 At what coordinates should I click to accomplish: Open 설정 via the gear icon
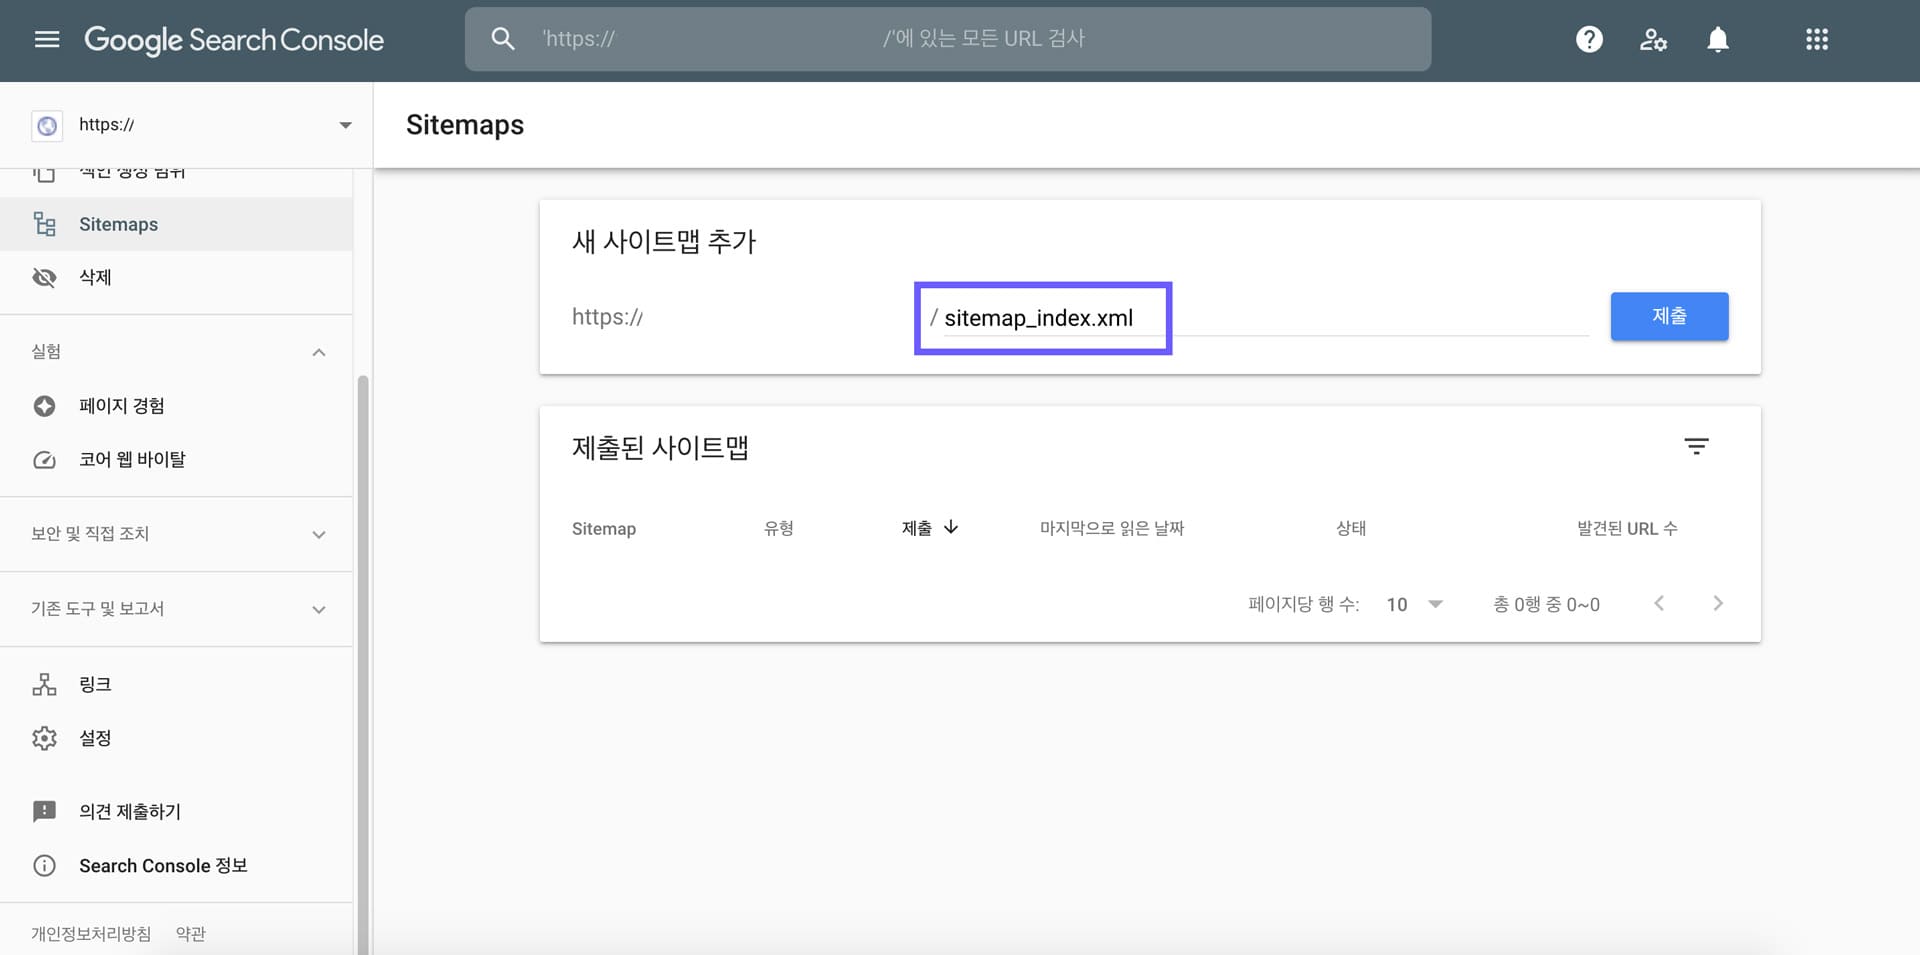[44, 738]
